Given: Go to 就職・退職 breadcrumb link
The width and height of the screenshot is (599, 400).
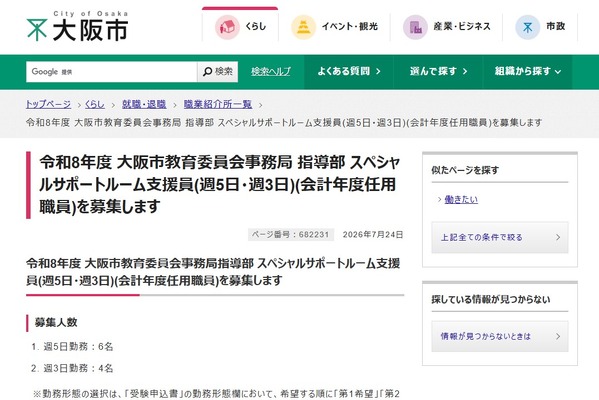Looking at the screenshot, I should click(x=144, y=104).
